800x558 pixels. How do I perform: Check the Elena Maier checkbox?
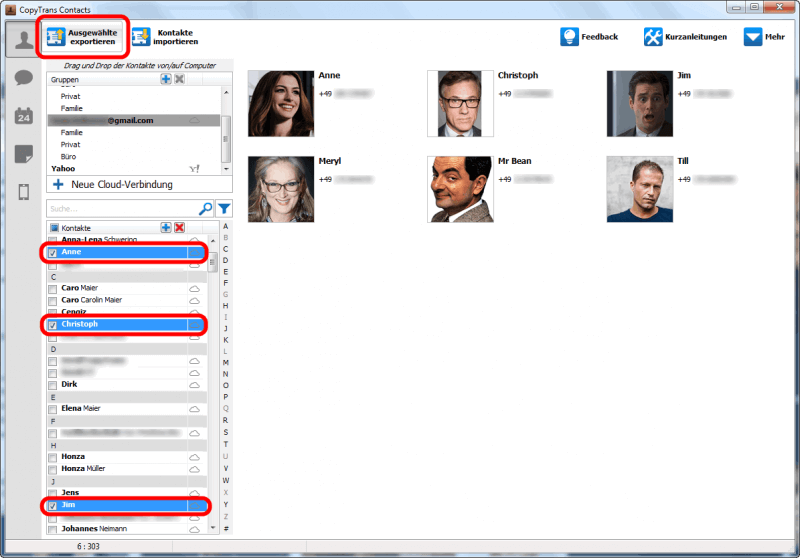point(53,409)
